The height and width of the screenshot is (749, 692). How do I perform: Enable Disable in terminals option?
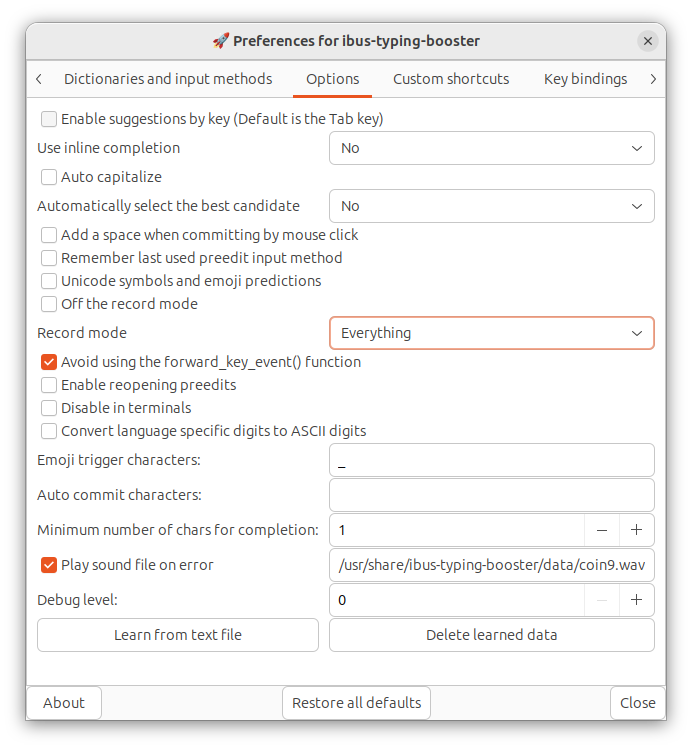[49, 408]
